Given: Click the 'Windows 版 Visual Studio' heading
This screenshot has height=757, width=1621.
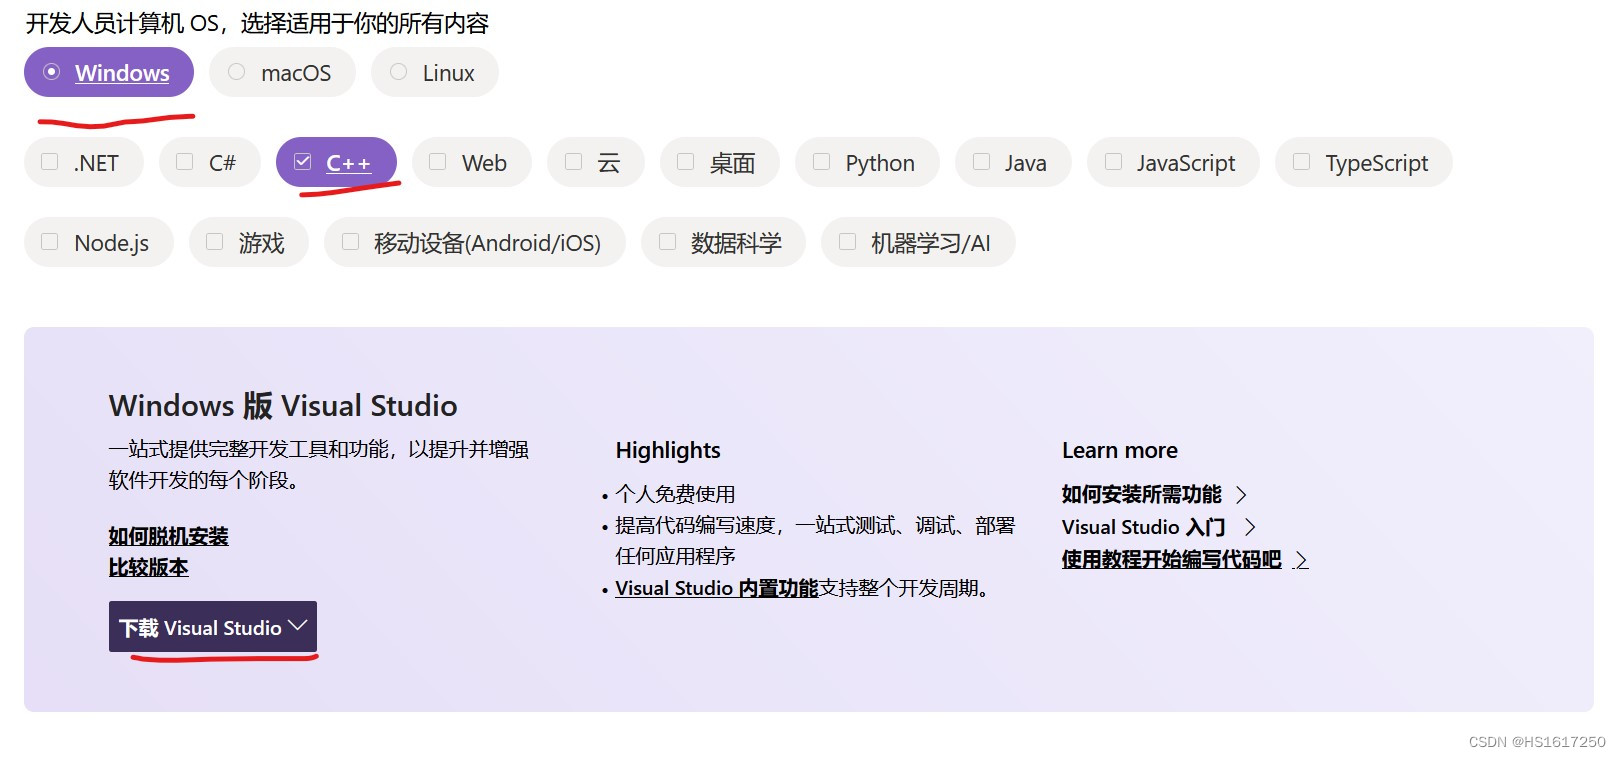Looking at the screenshot, I should [x=283, y=406].
